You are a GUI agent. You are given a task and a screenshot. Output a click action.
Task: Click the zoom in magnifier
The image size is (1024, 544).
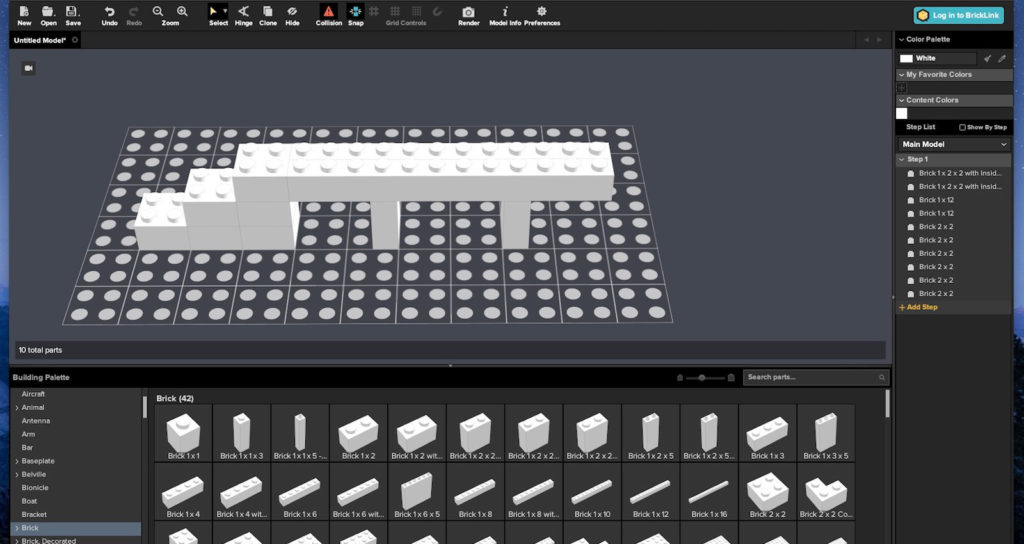pos(182,11)
